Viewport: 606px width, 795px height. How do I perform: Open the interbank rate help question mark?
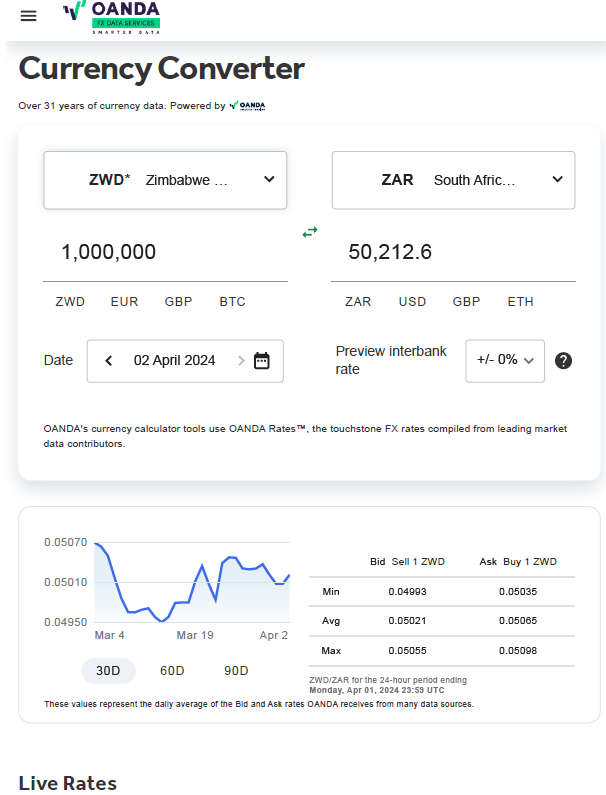pos(563,360)
